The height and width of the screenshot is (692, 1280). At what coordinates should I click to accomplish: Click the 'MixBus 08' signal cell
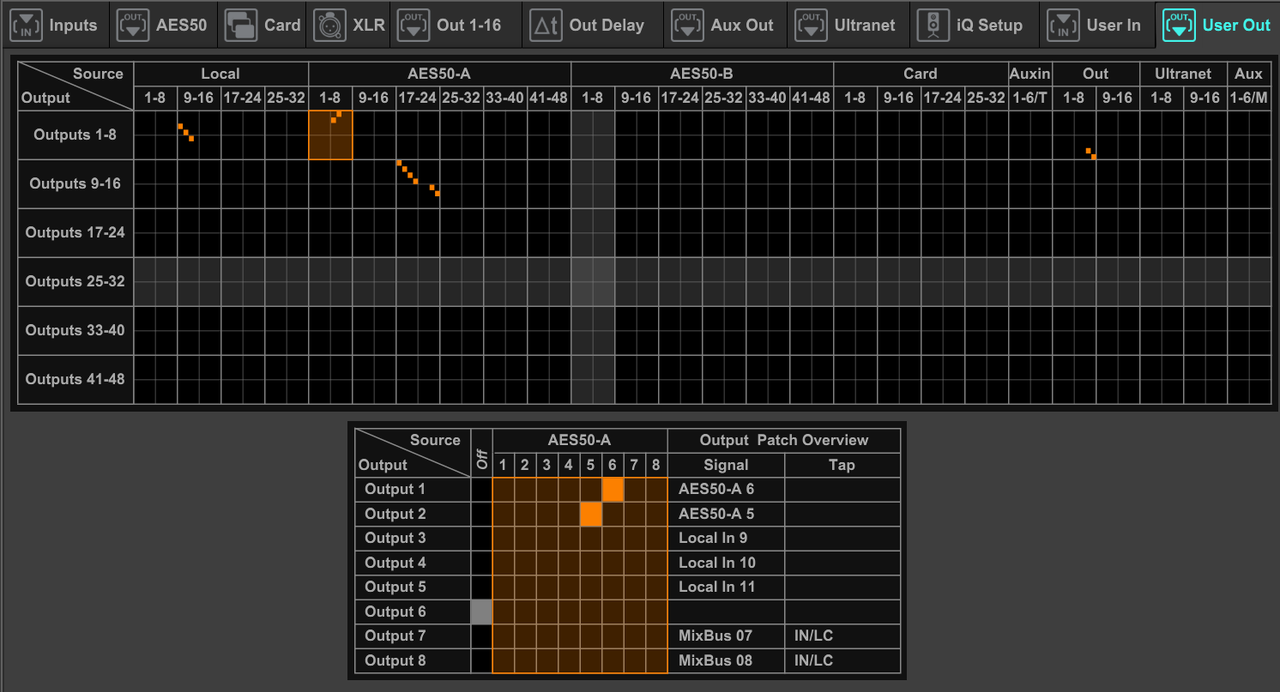pos(726,661)
